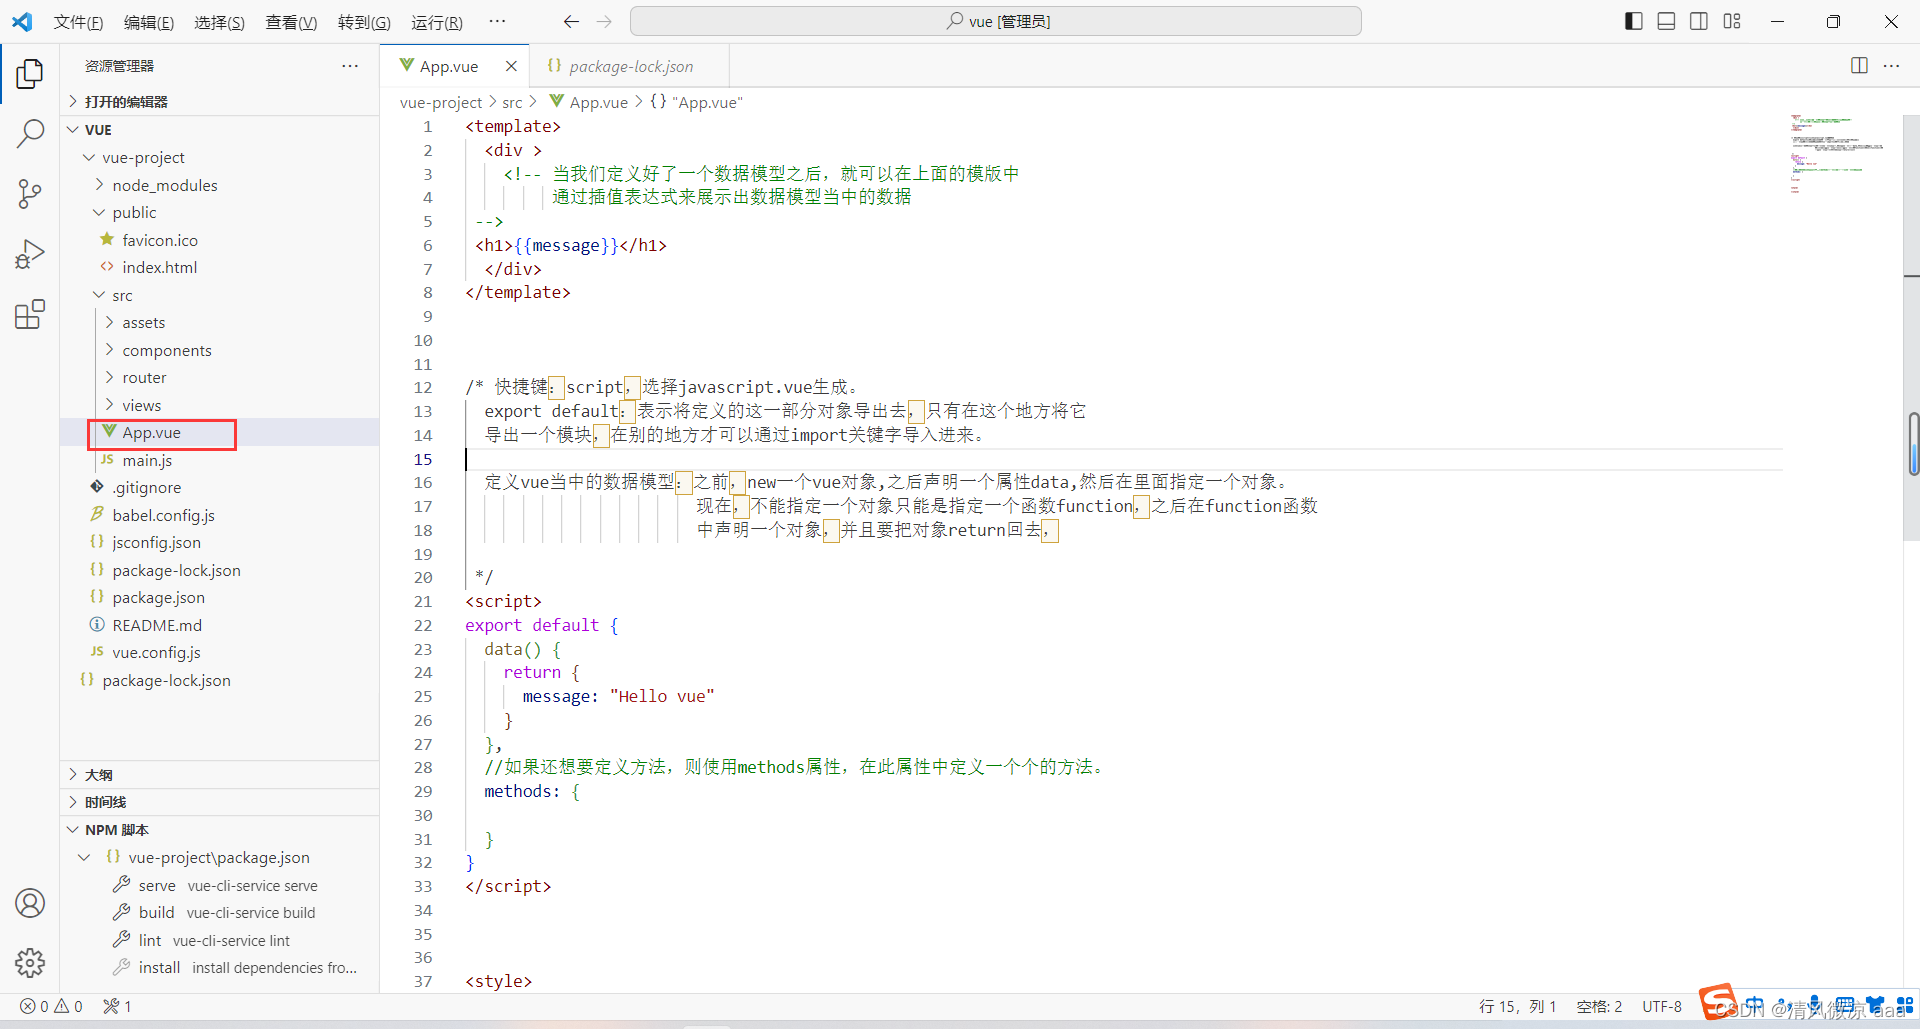
Task: Open favicon.ico in the file tree
Action: tap(220, 241)
